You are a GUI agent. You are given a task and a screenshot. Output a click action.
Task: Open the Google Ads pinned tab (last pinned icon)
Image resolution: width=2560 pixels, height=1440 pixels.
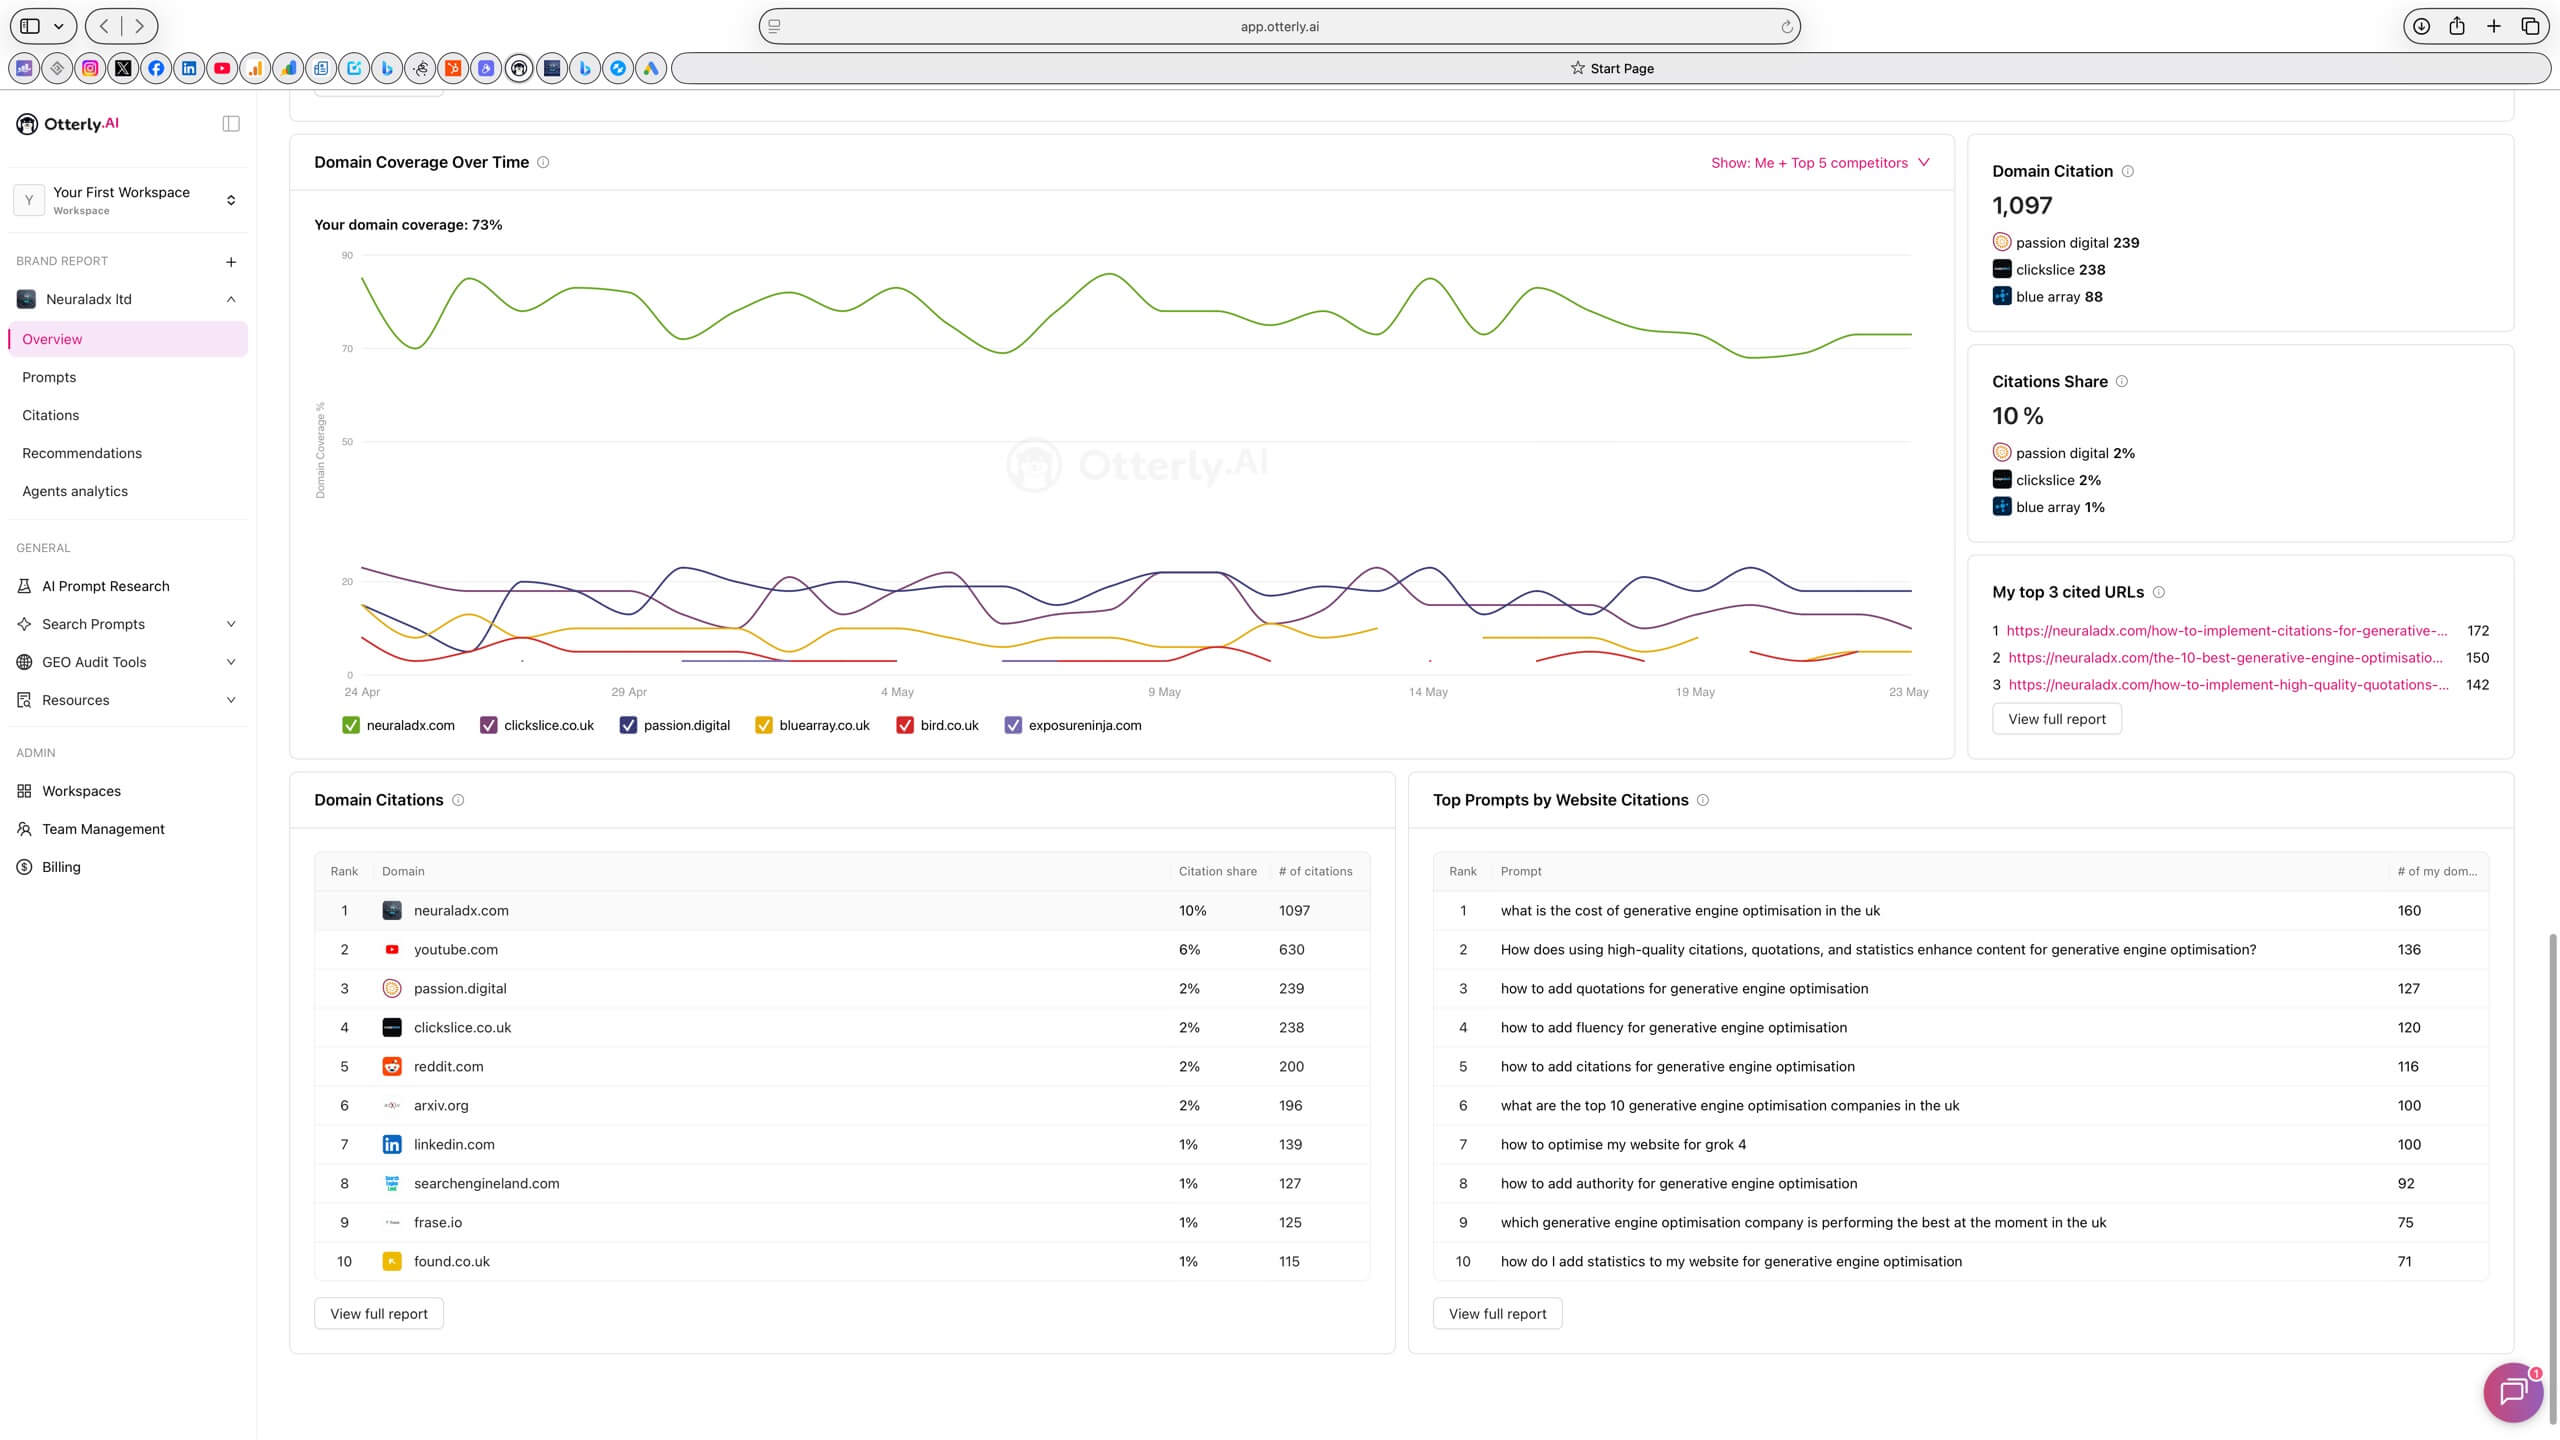click(651, 68)
